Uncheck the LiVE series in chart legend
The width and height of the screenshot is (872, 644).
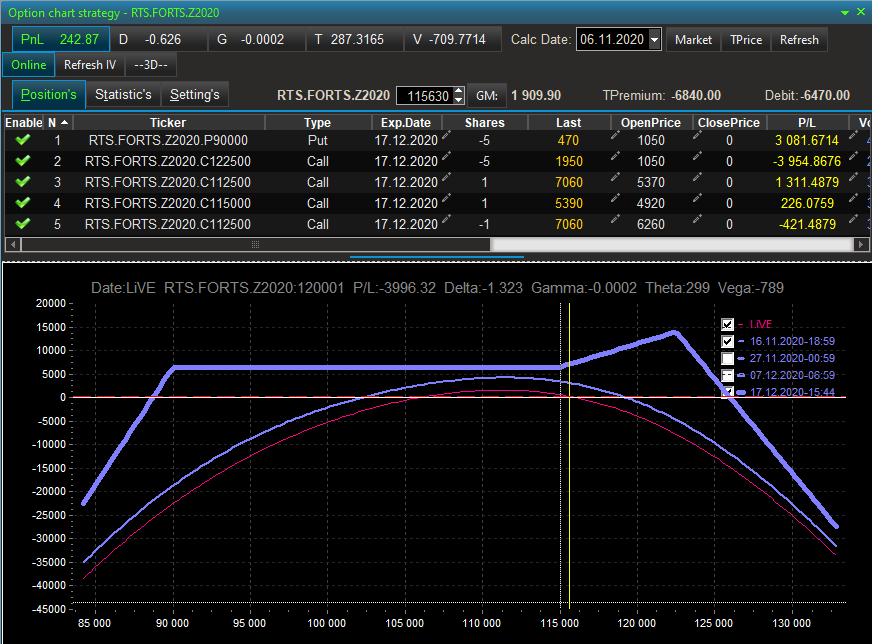(x=727, y=324)
